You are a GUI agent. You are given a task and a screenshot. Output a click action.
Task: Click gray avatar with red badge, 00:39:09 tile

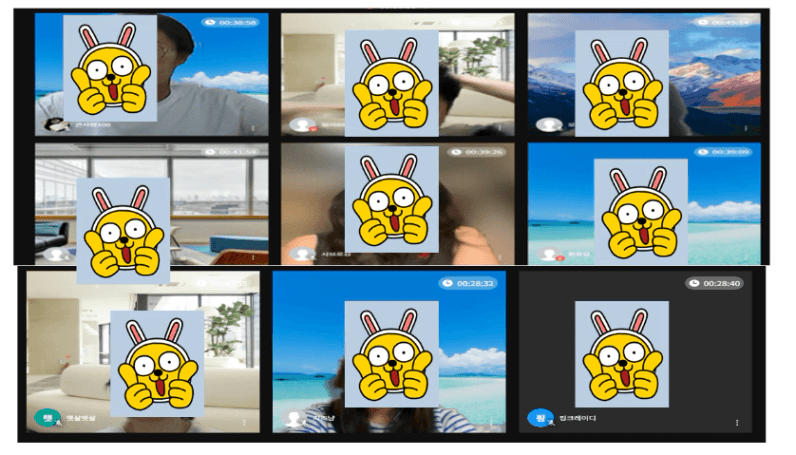[549, 254]
